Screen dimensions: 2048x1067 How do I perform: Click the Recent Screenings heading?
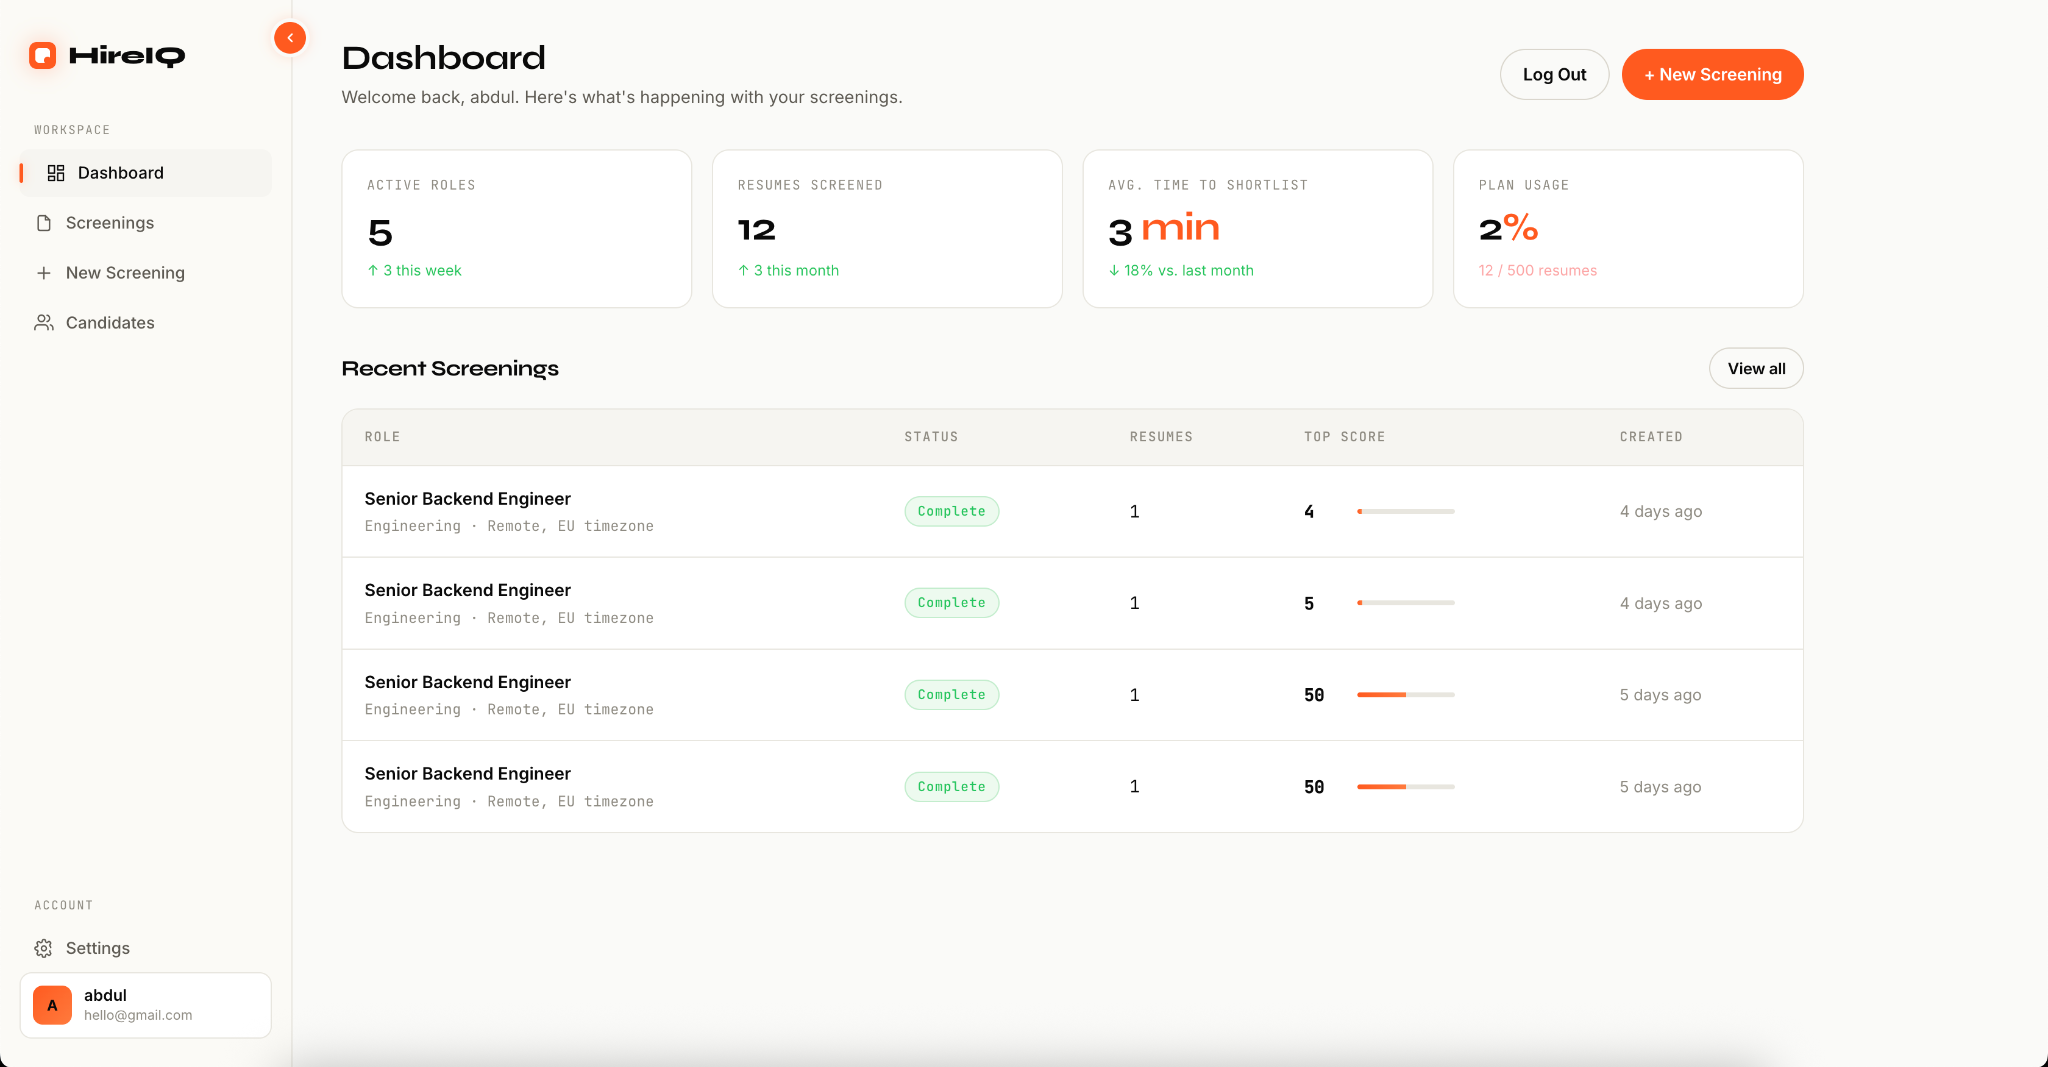[x=450, y=368]
